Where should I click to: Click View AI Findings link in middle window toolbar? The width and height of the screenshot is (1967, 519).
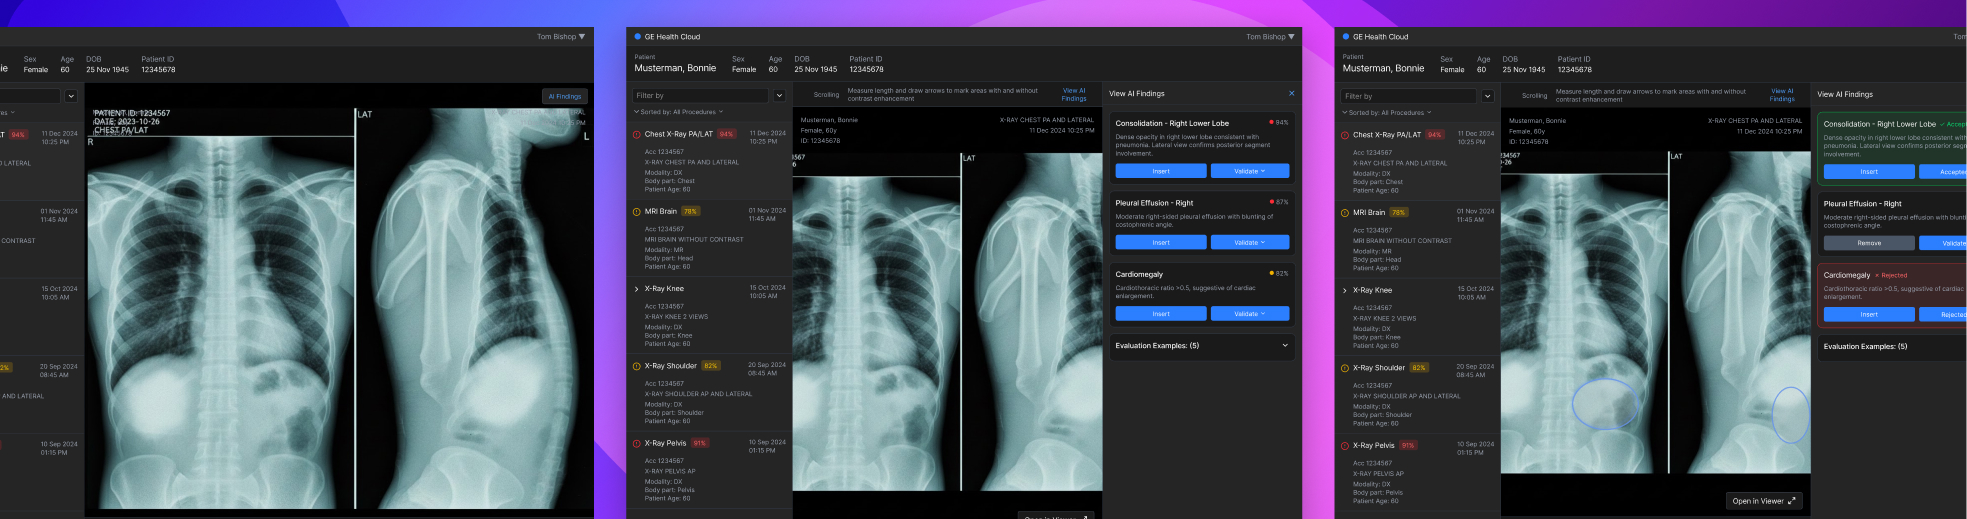[1073, 94]
